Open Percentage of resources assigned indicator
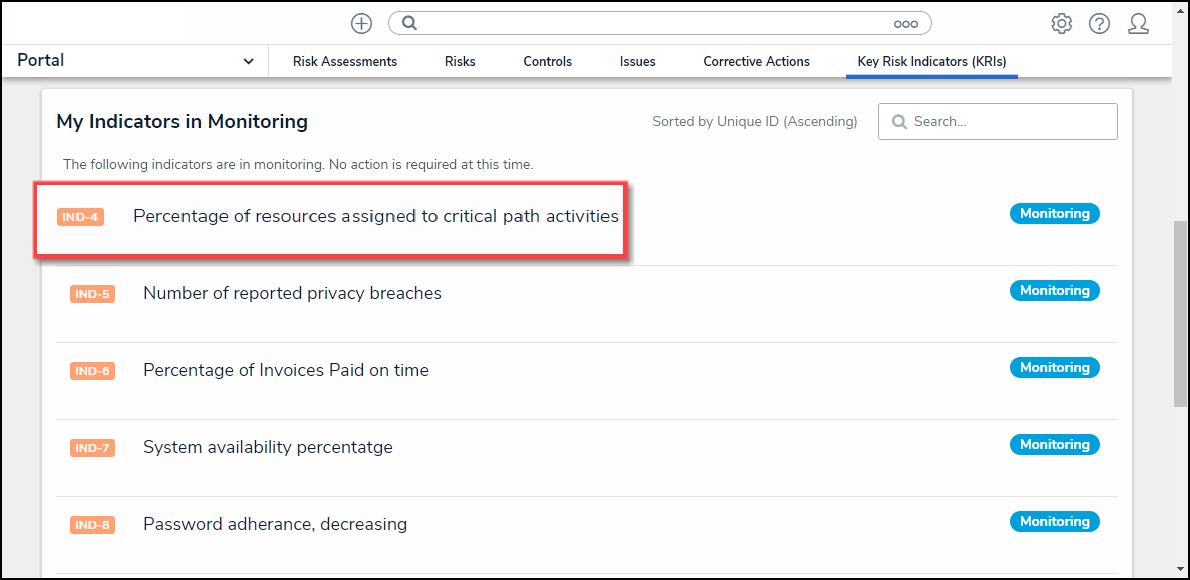Image resolution: width=1190 pixels, height=580 pixels. click(376, 216)
